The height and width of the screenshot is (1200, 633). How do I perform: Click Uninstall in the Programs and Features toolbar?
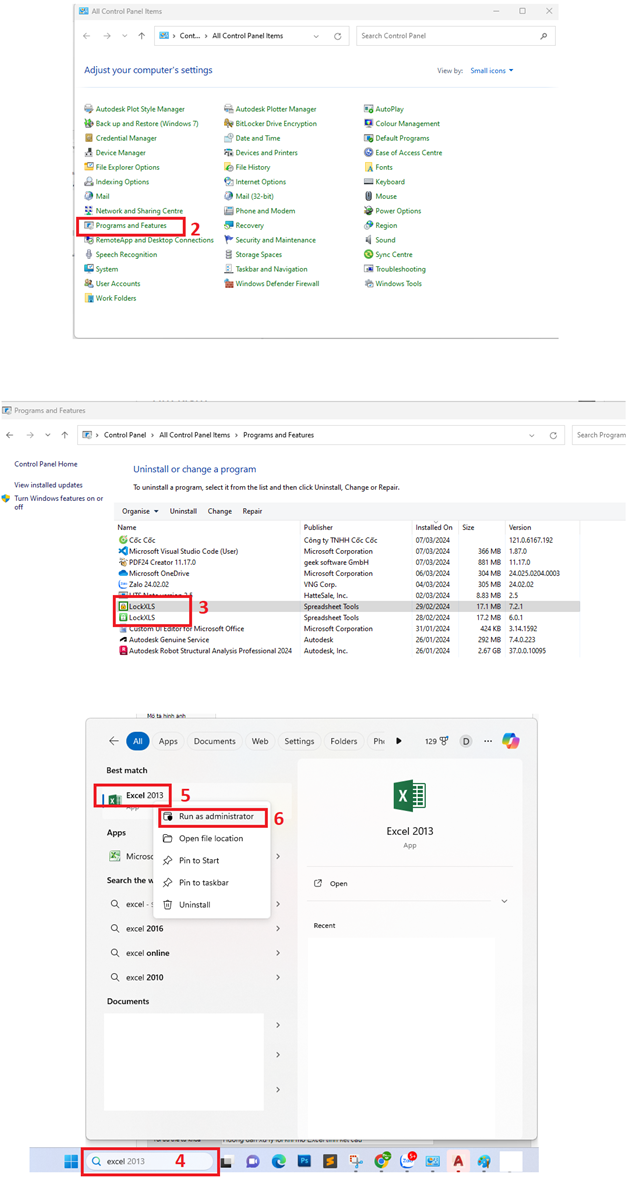[183, 511]
